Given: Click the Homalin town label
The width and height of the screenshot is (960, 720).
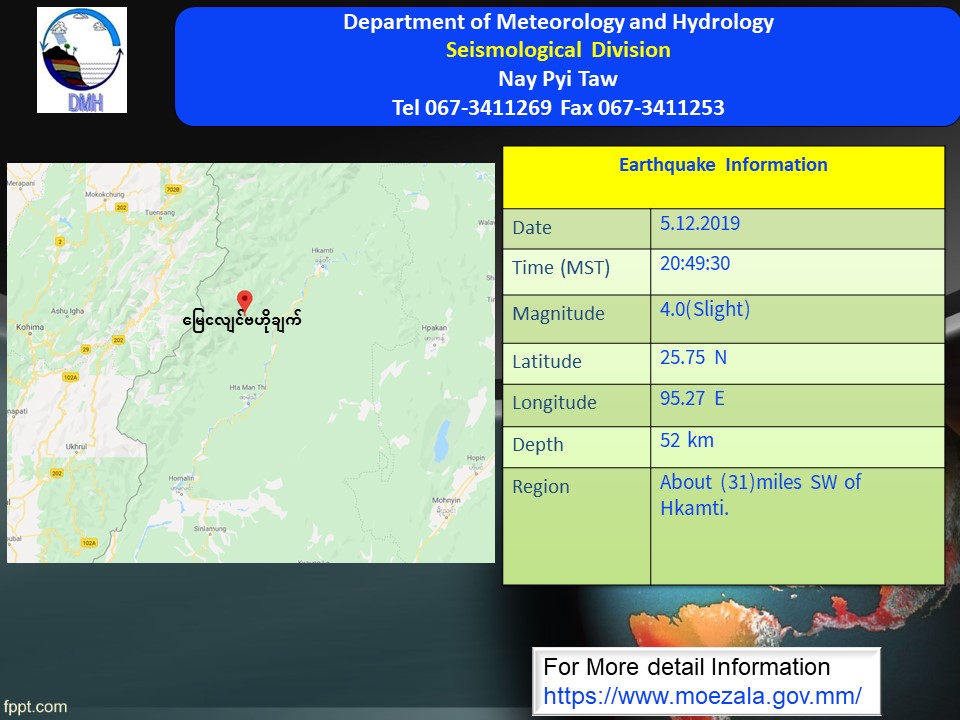Looking at the screenshot, I should [181, 479].
